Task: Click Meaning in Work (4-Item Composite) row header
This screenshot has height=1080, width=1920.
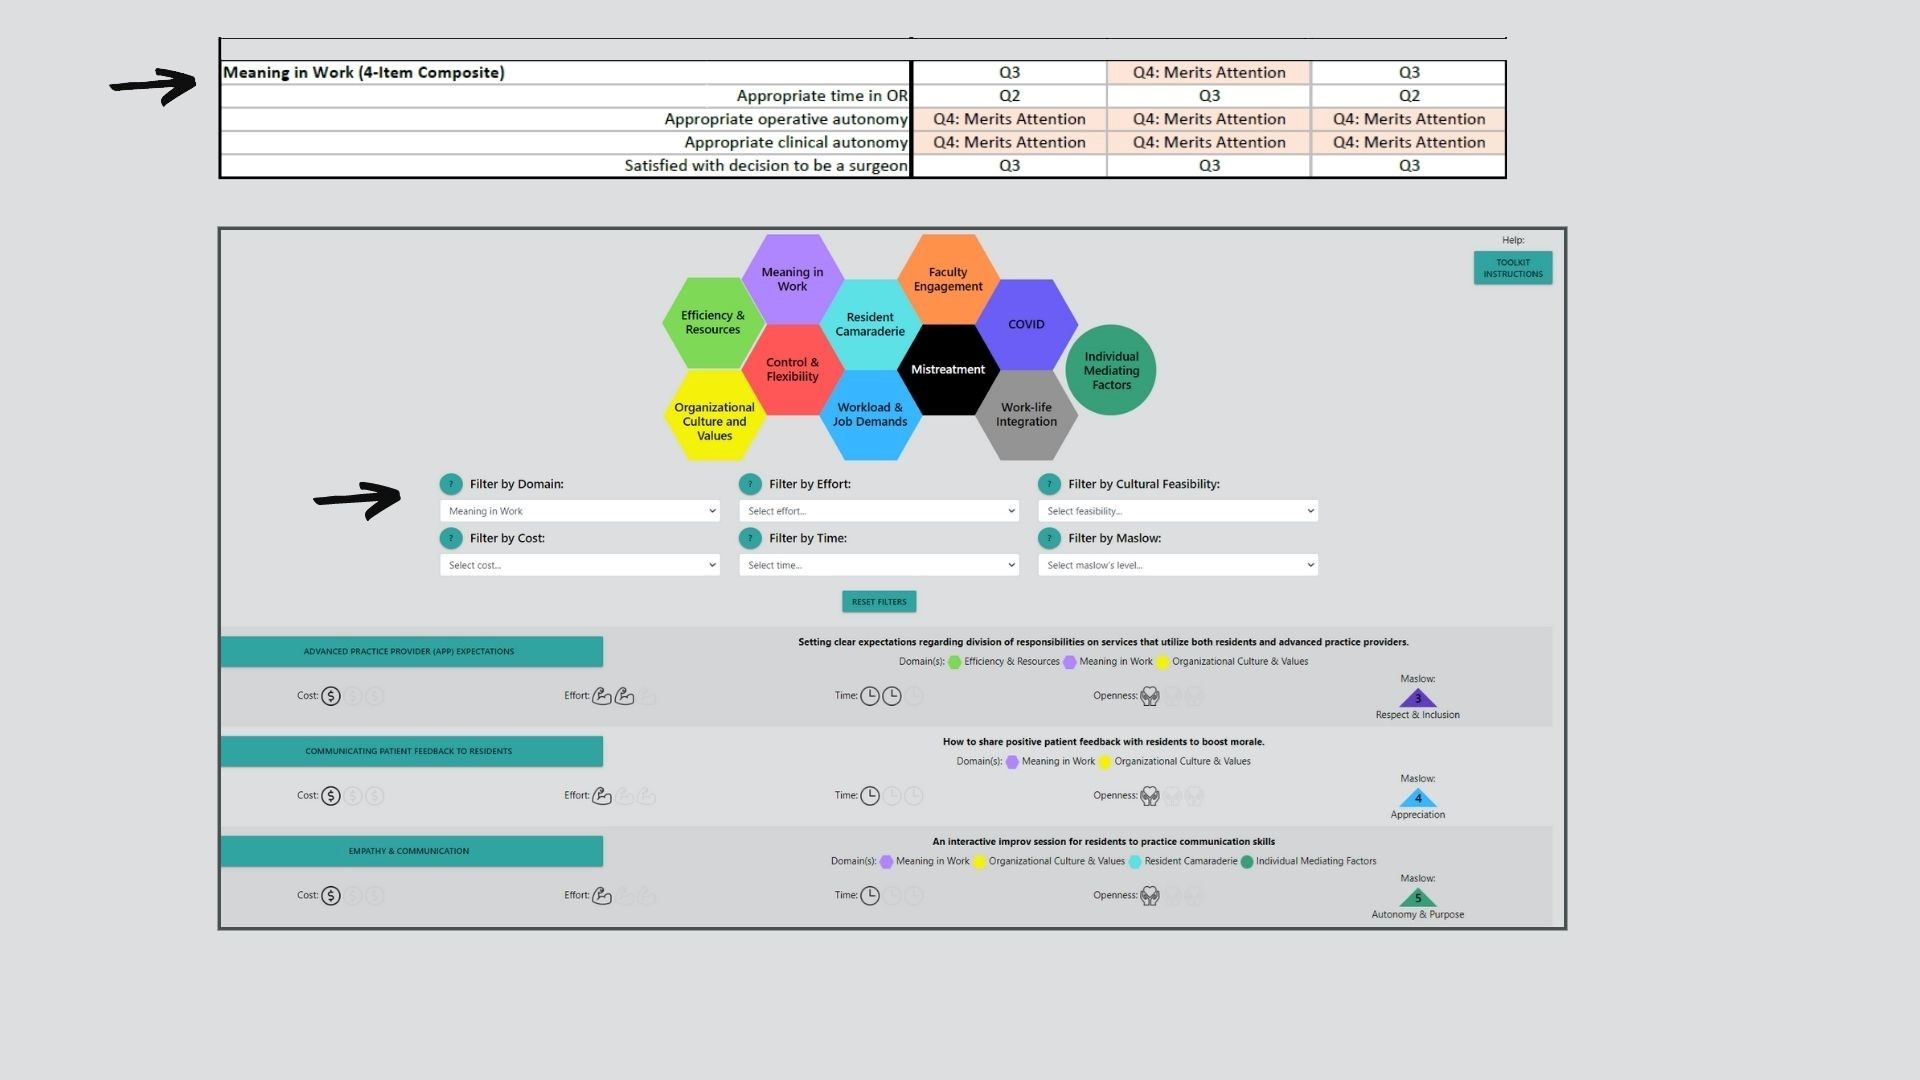Action: (x=364, y=72)
